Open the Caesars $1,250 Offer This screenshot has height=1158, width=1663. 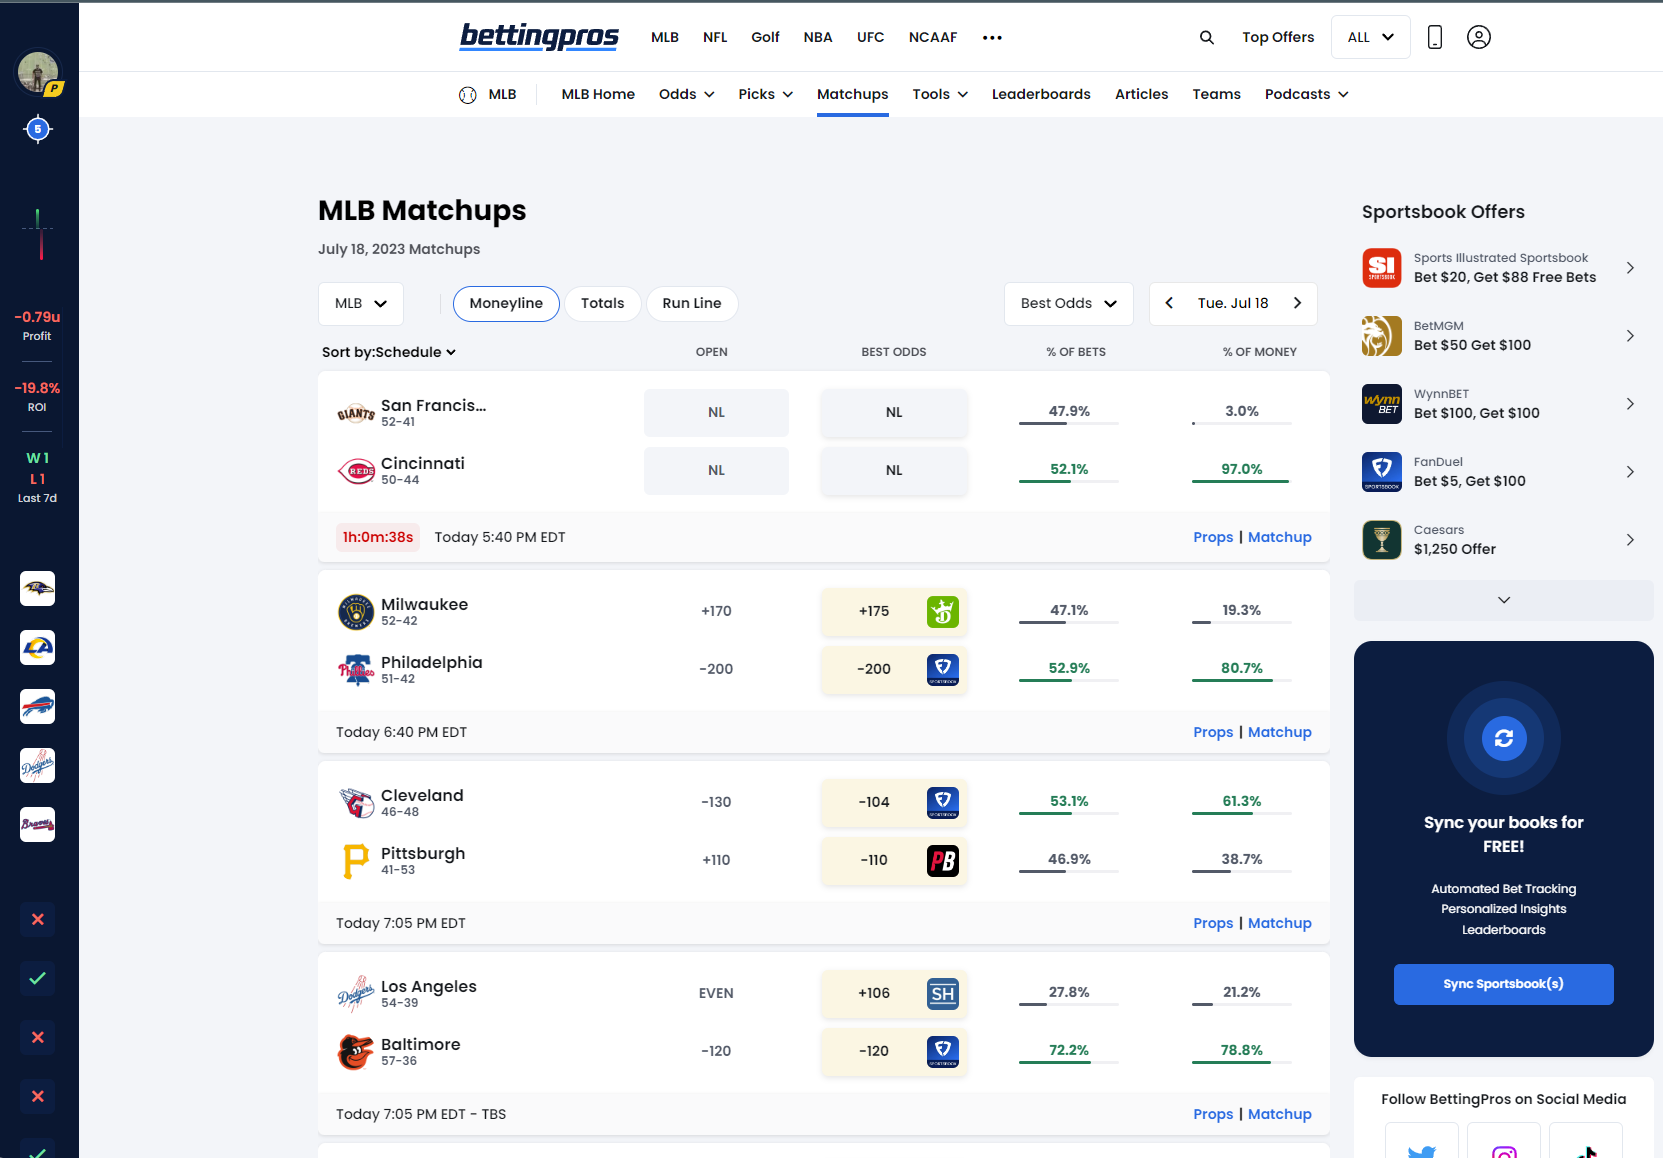(1504, 540)
